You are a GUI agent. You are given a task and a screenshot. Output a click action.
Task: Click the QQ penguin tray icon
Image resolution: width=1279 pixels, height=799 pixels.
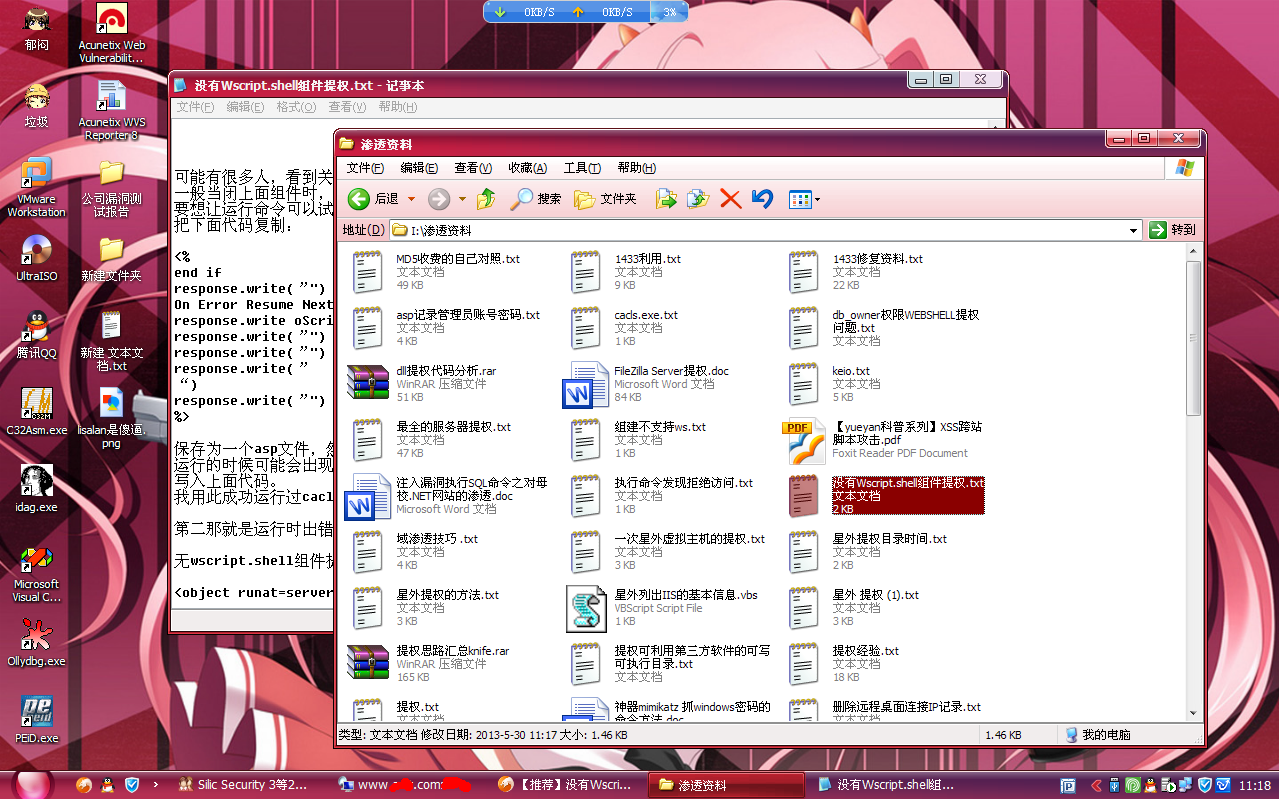(x=1151, y=785)
